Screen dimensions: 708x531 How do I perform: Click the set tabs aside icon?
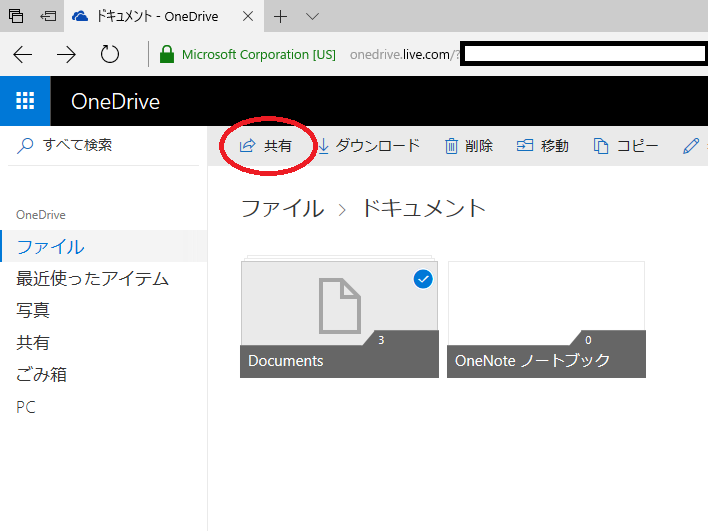pyautogui.click(x=48, y=16)
